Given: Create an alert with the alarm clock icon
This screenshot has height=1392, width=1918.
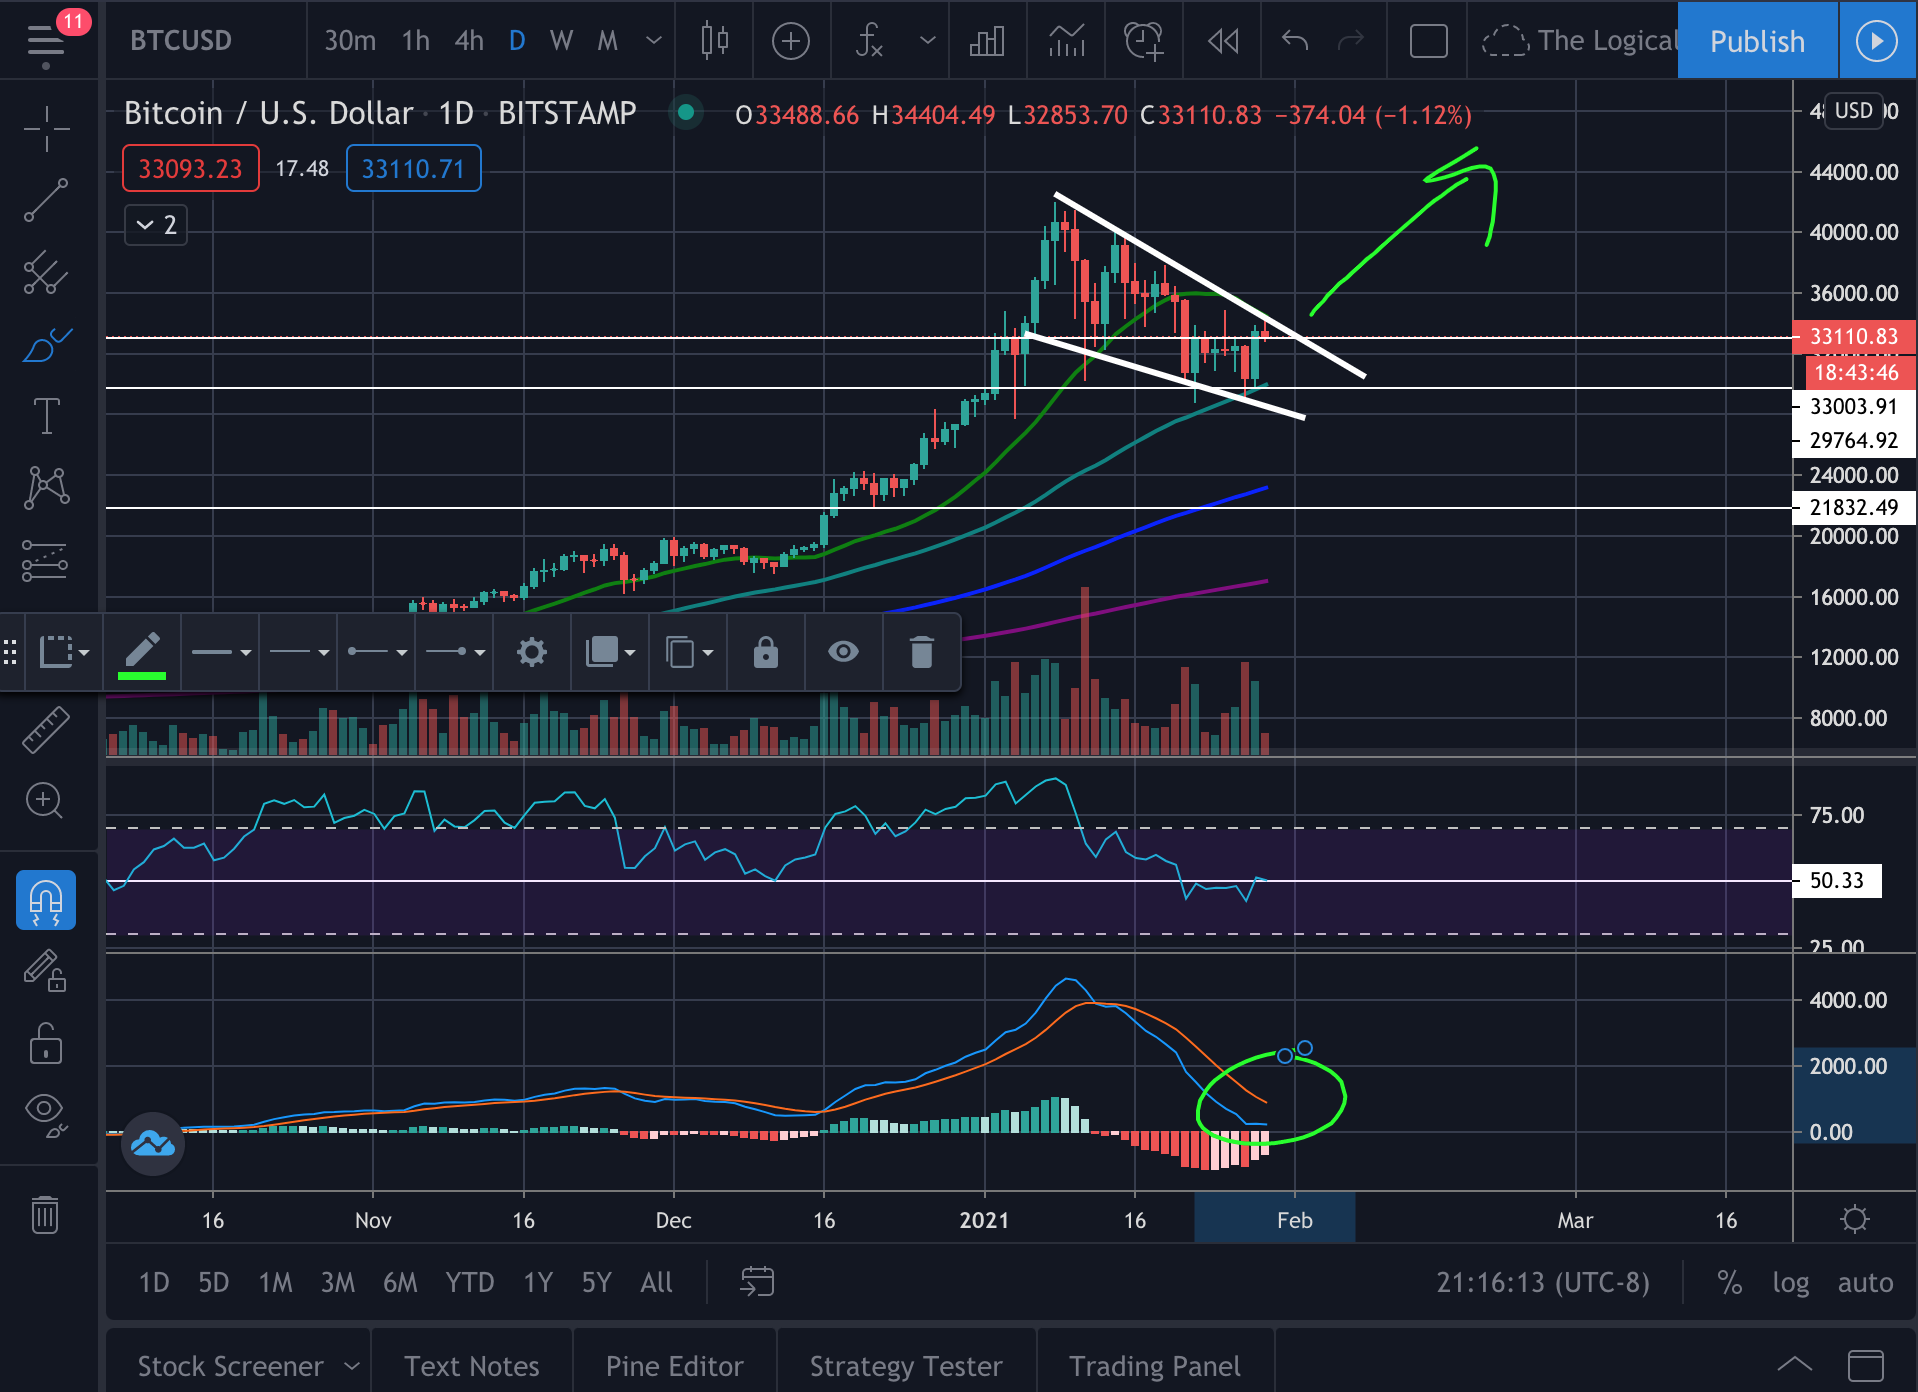Looking at the screenshot, I should (1143, 41).
